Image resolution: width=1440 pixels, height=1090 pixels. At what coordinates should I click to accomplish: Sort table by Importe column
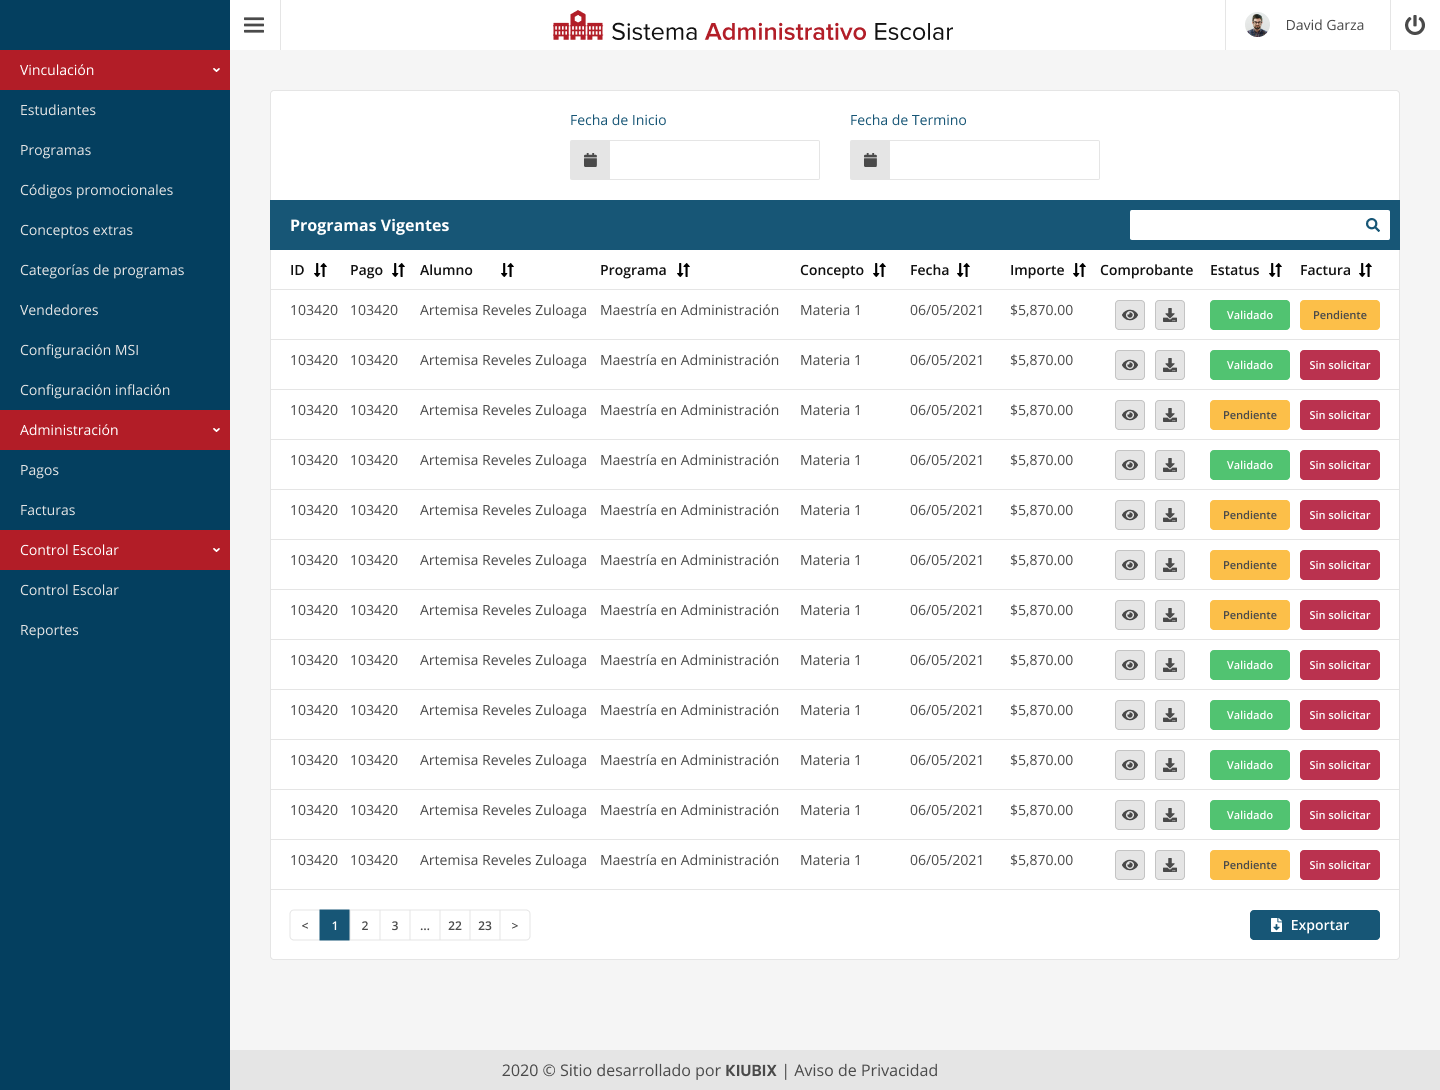[1079, 270]
